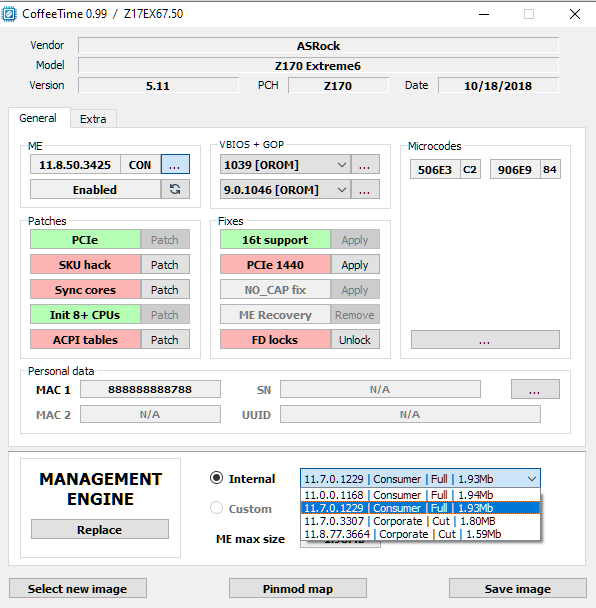Minimize the CoffeeTime window

[484, 14]
